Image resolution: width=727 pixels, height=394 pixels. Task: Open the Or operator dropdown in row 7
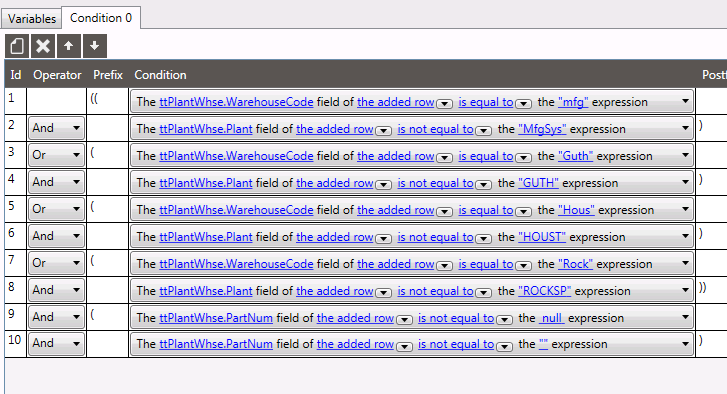click(56, 263)
